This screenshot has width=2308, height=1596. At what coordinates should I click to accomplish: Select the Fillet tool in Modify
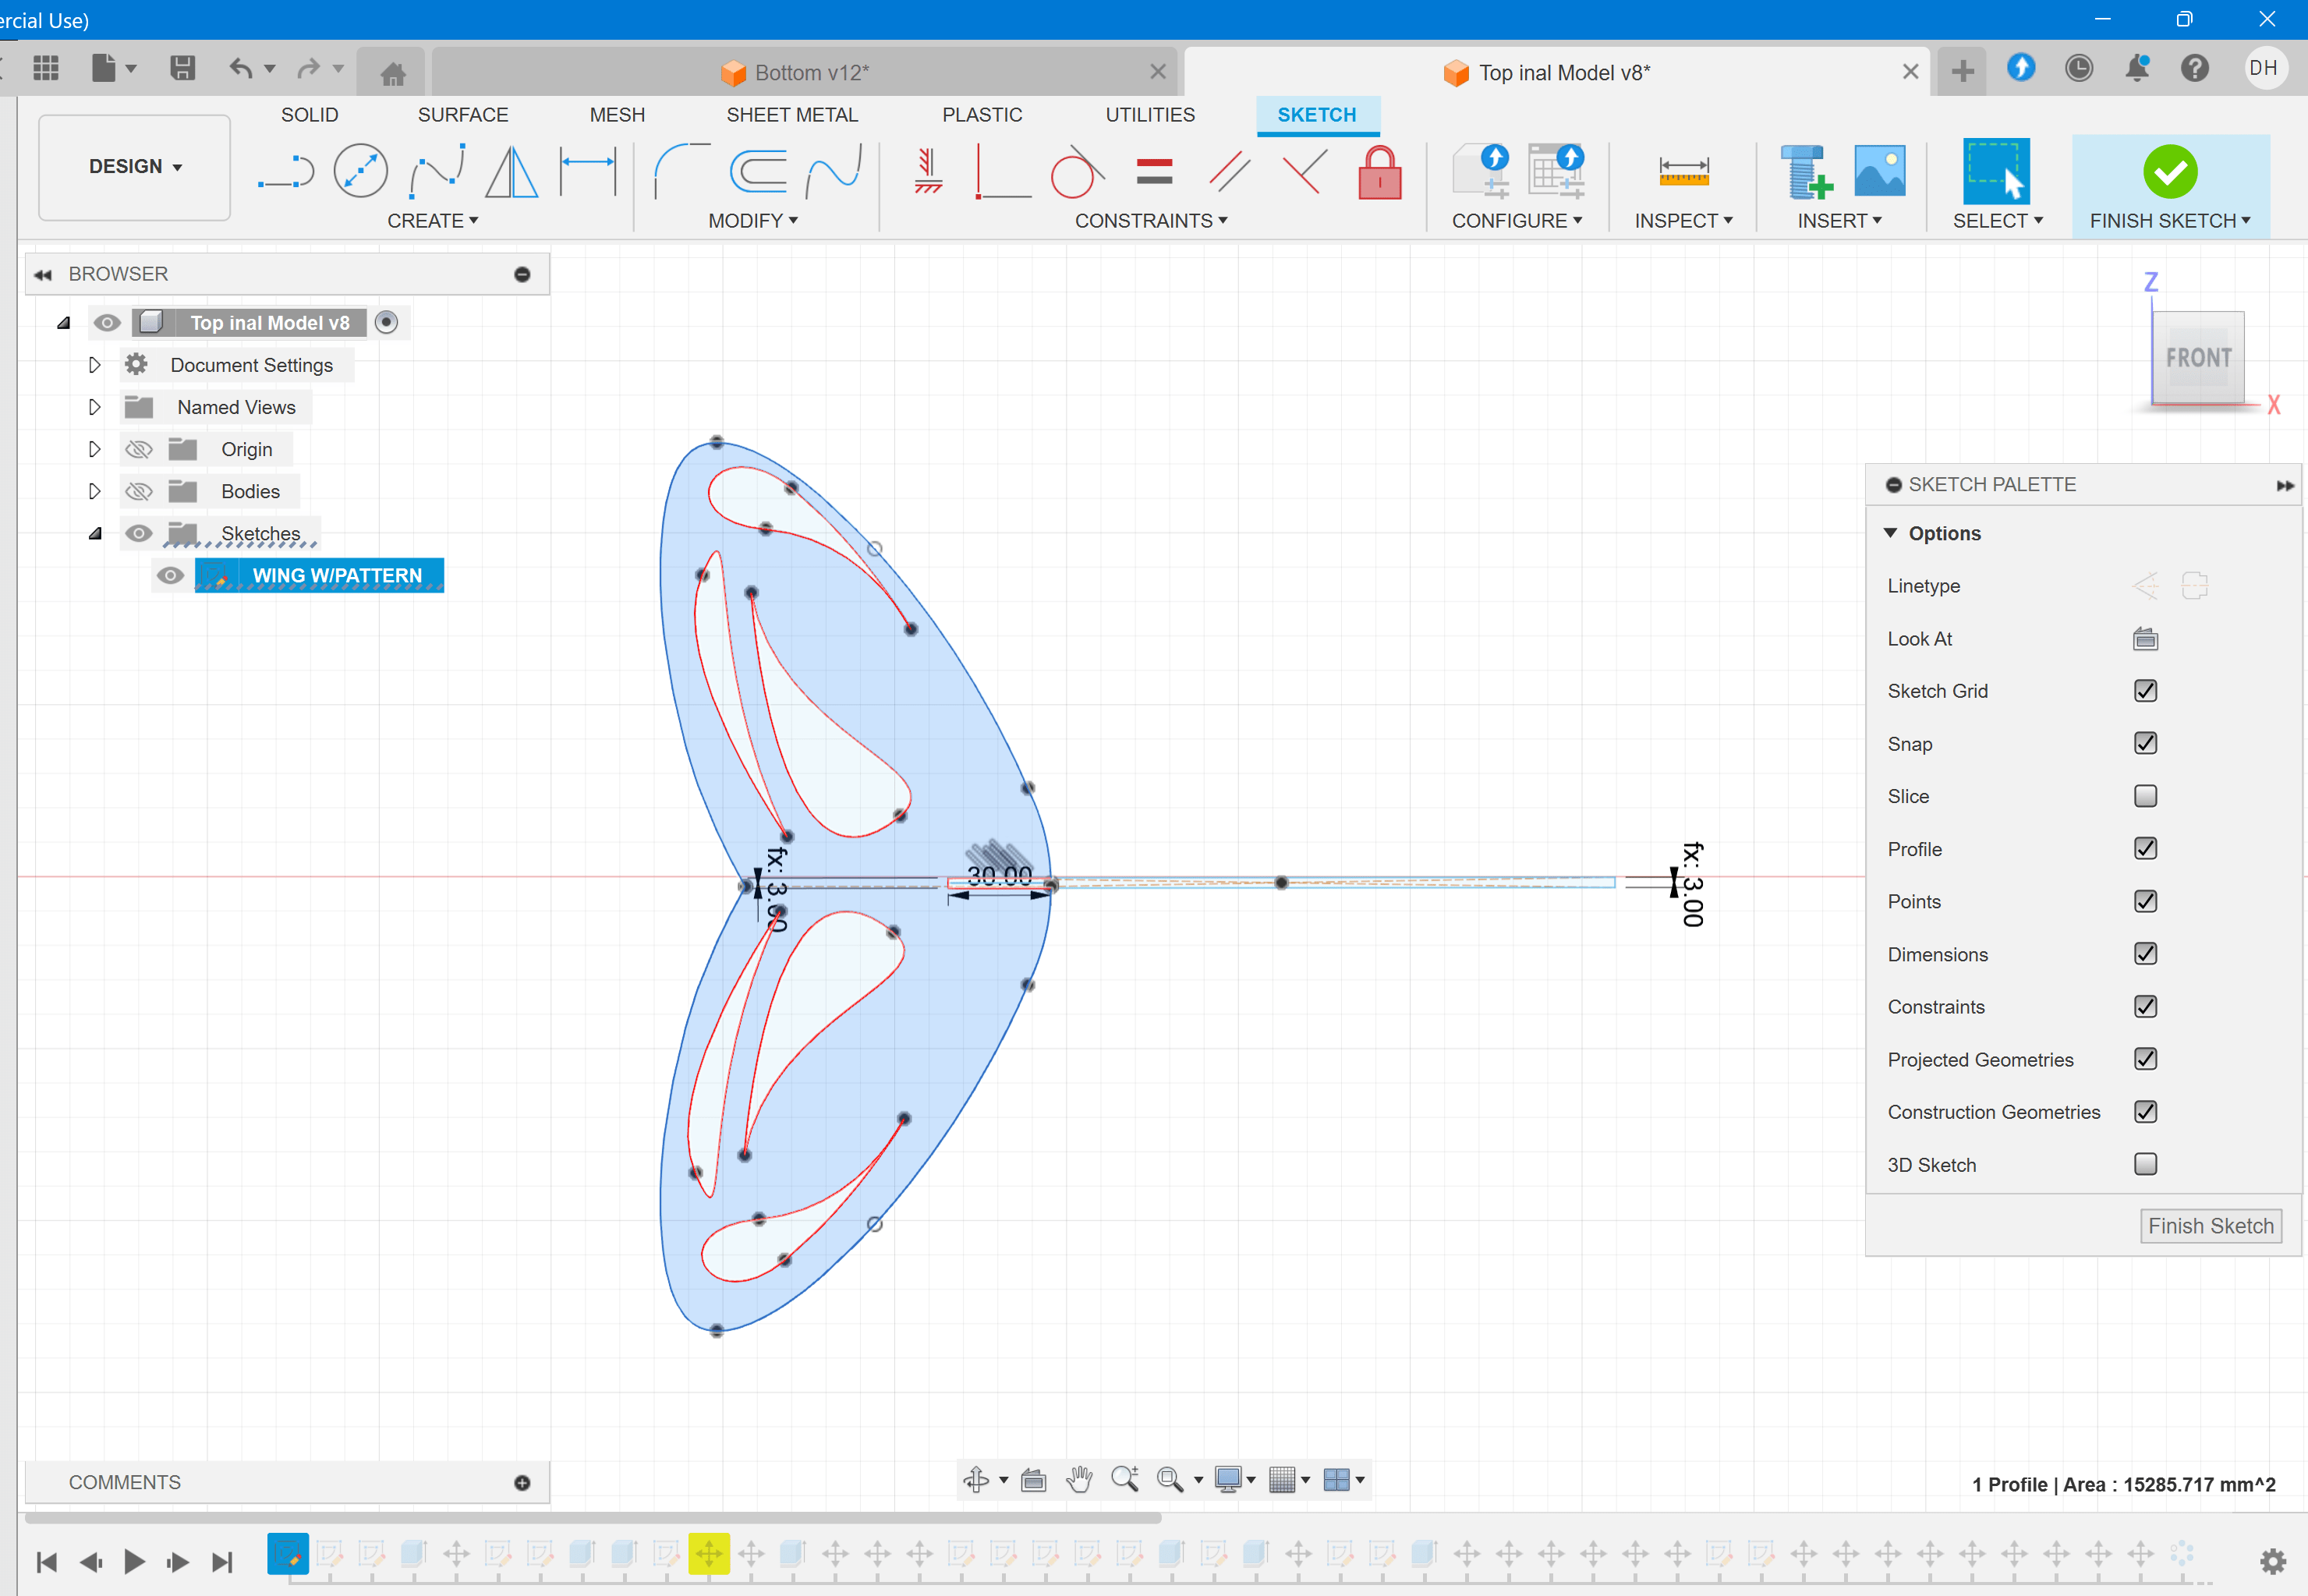[682, 171]
